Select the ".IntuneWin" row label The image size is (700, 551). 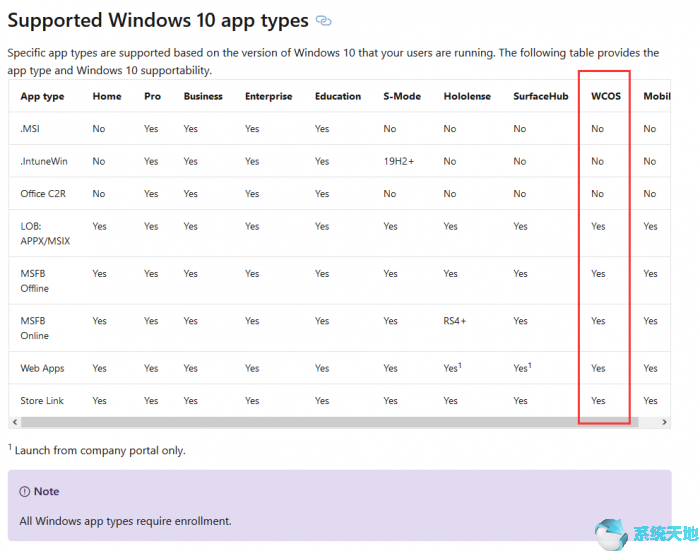coord(44,162)
